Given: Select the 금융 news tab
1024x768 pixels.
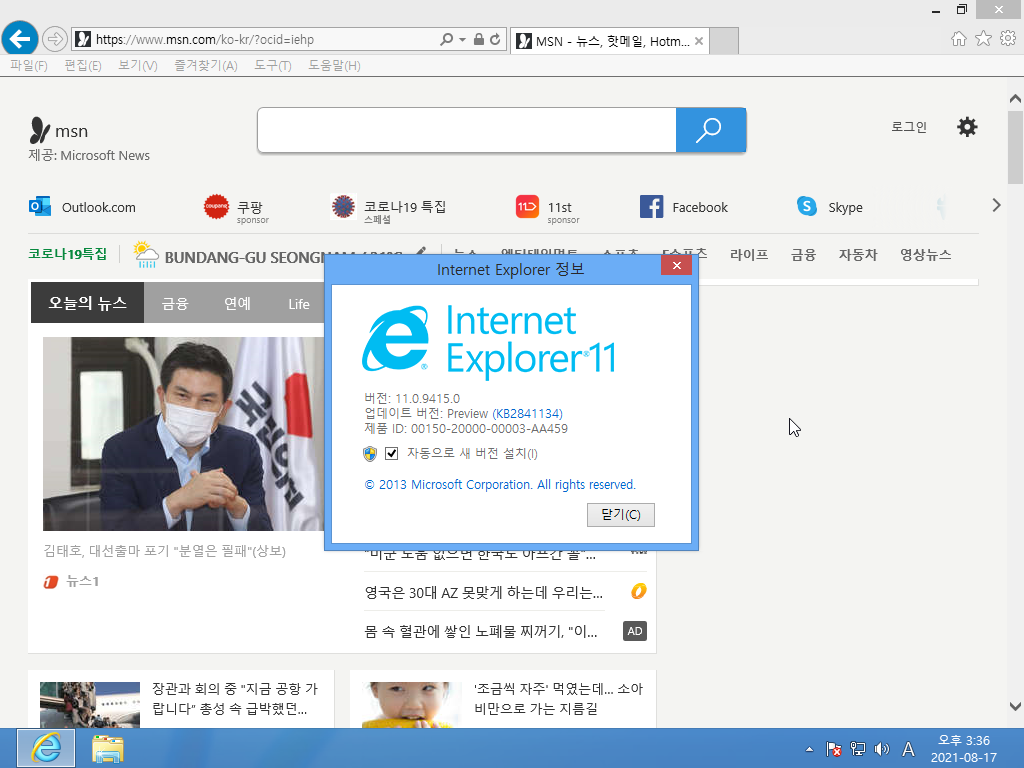Looking at the screenshot, I should pyautogui.click(x=175, y=303).
